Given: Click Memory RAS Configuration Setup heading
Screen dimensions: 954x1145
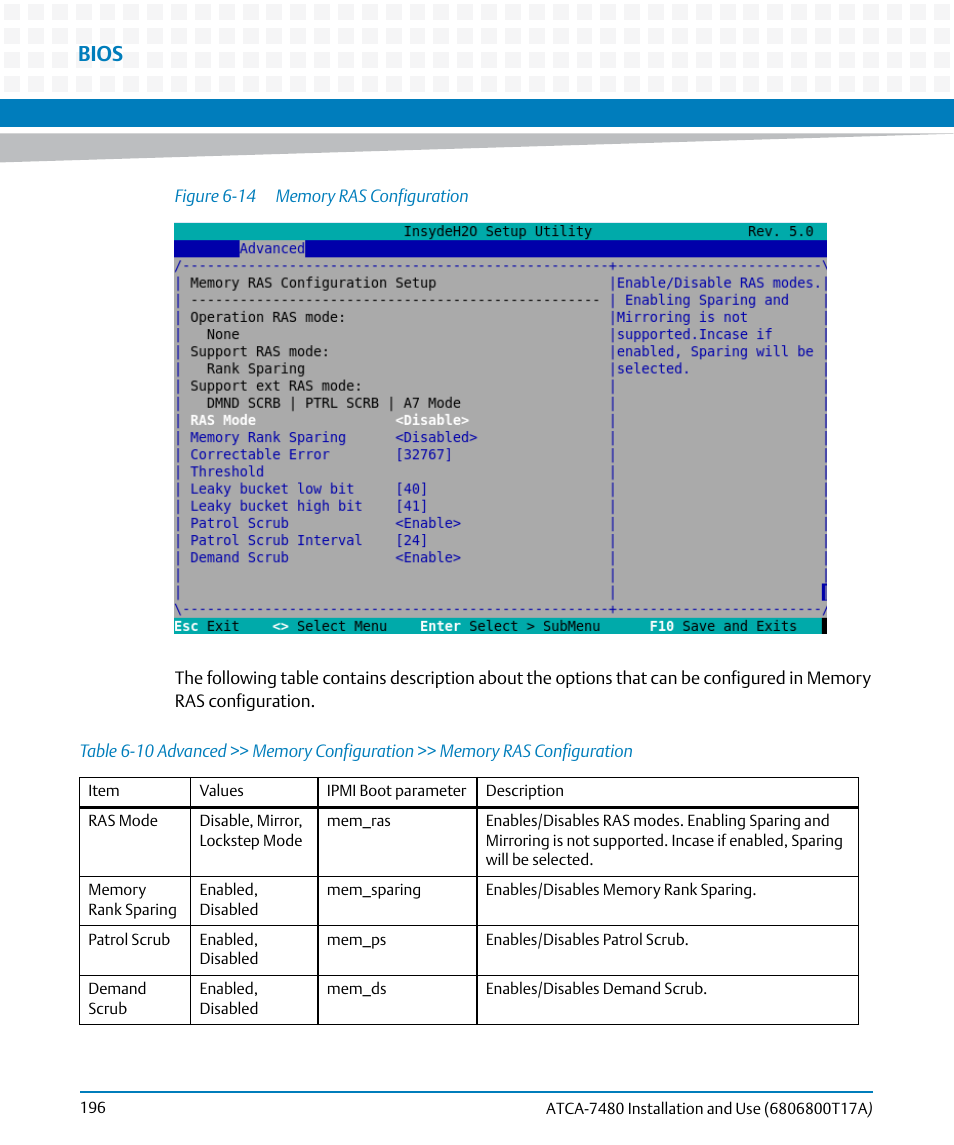Looking at the screenshot, I should [x=313, y=283].
